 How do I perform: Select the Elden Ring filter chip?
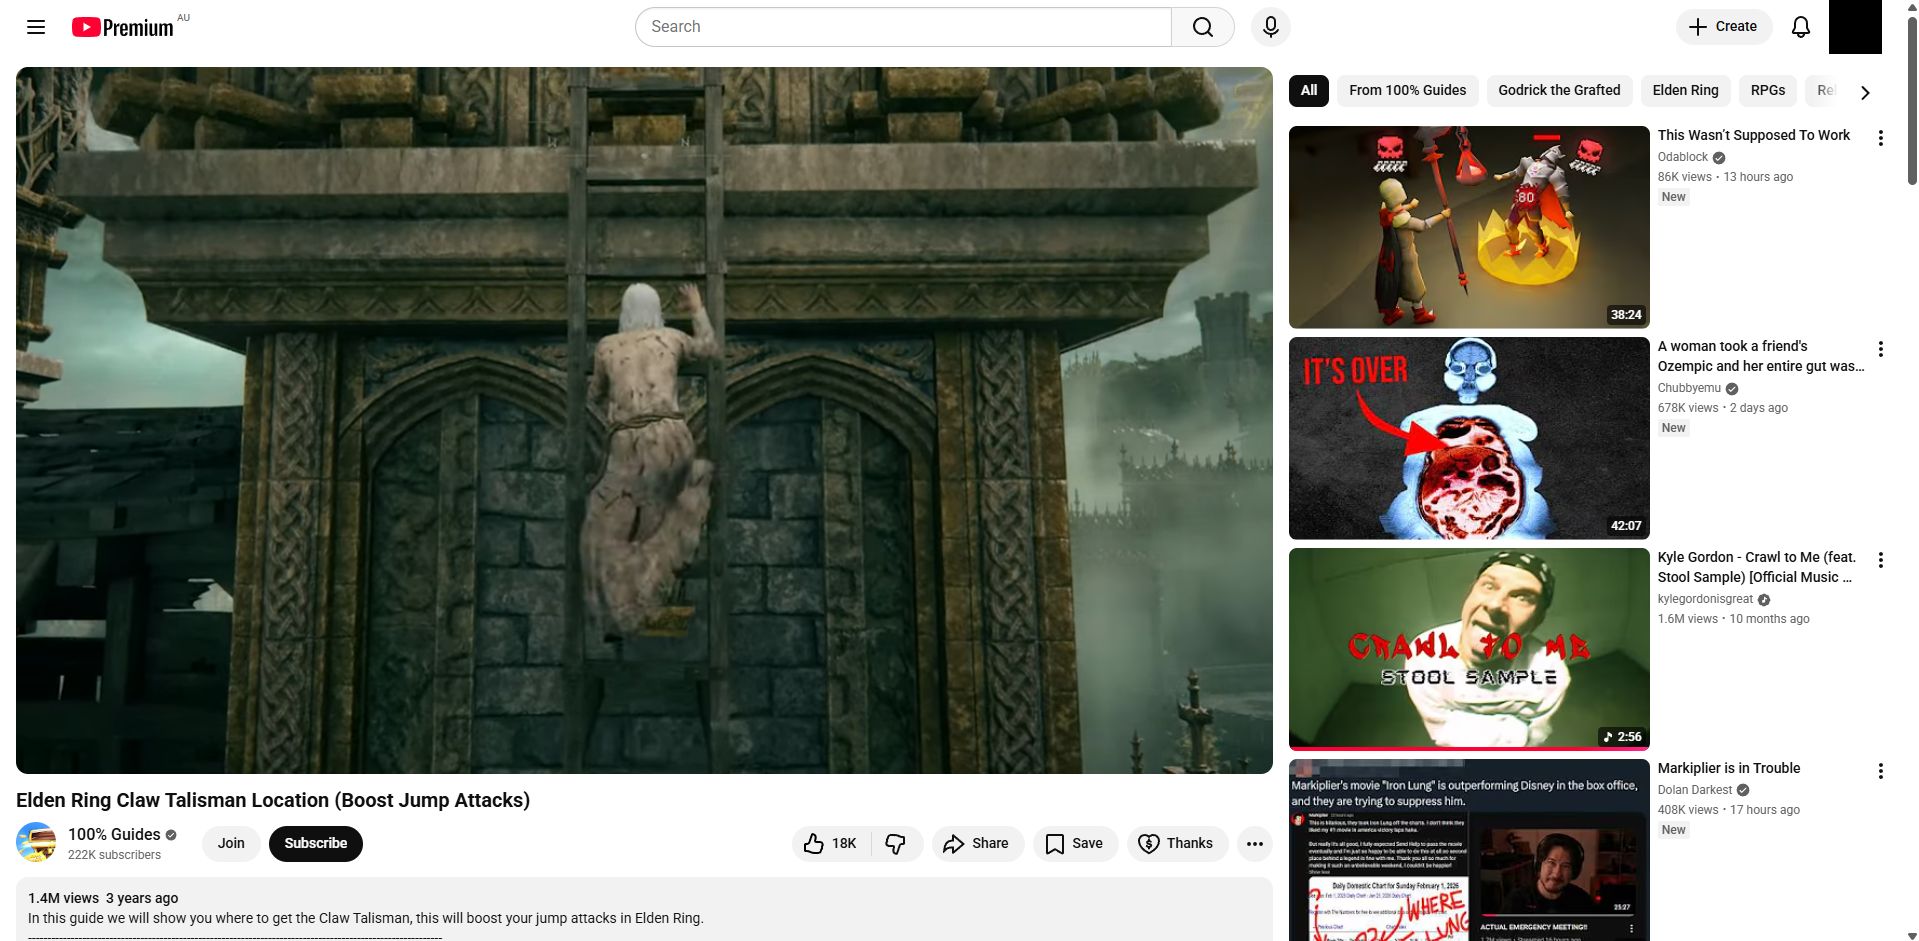click(1684, 90)
